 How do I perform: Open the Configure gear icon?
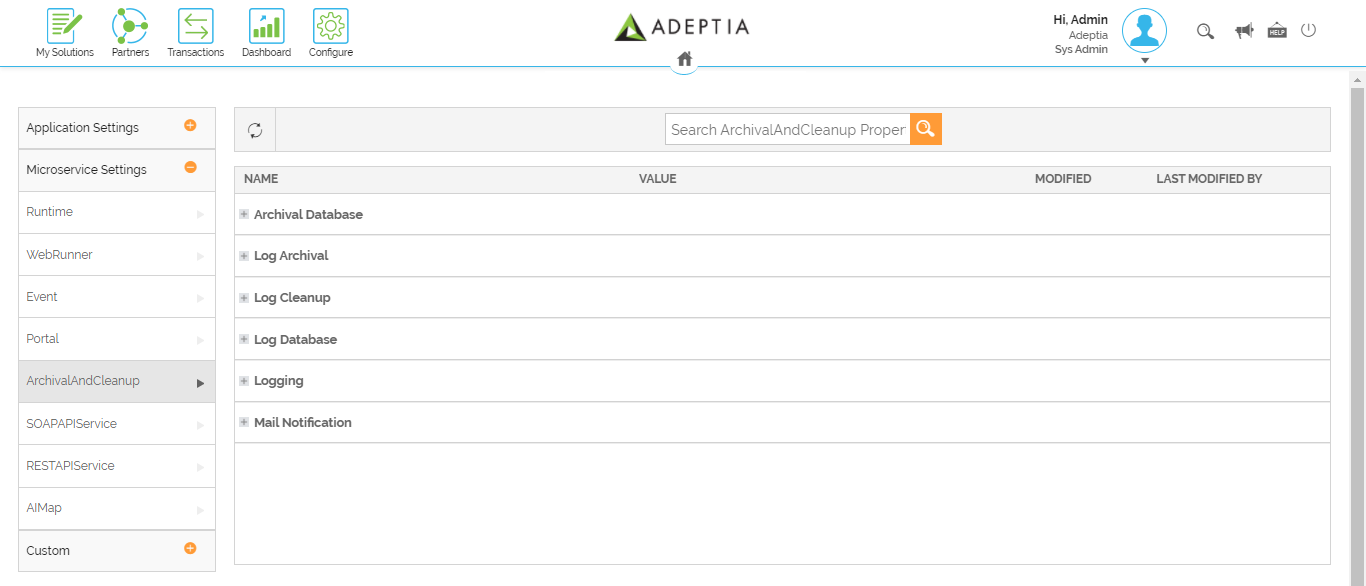pos(331,26)
